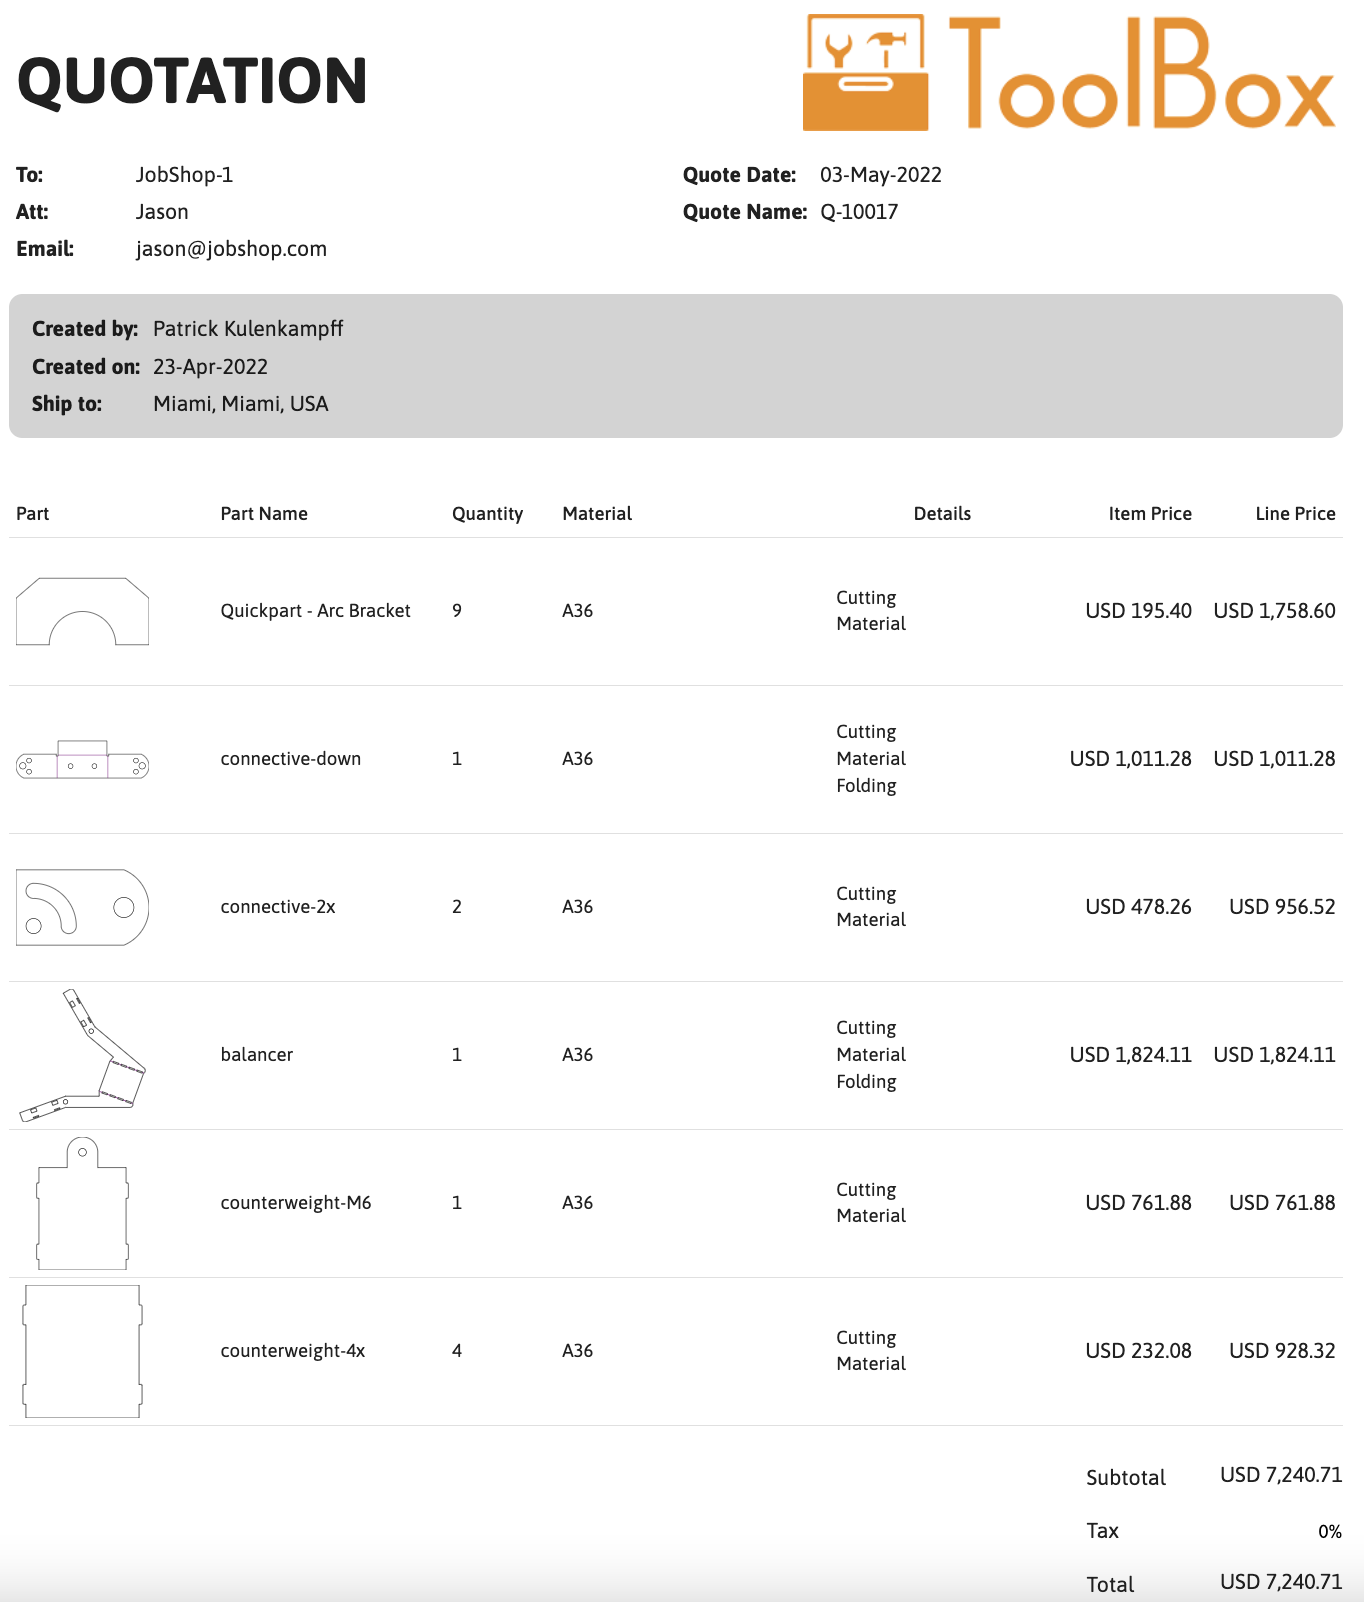Click the balancer part drawing
Image resolution: width=1364 pixels, height=1602 pixels.
point(83,1055)
